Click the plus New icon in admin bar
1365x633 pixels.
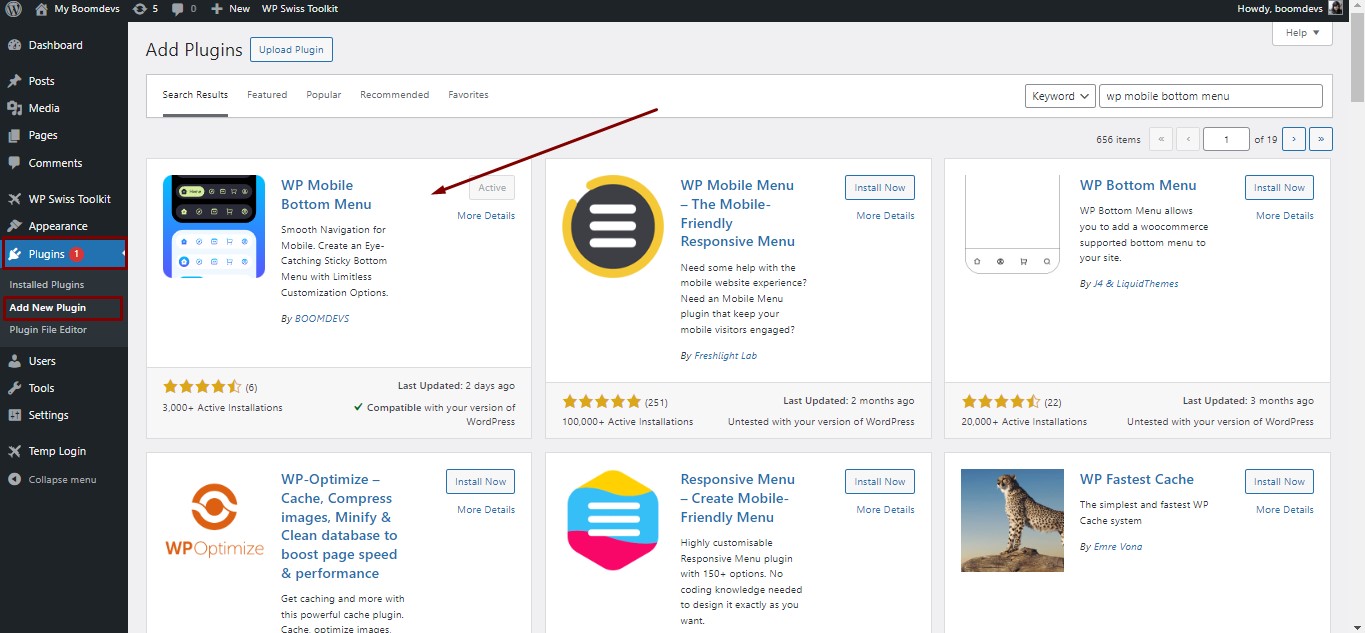click(216, 8)
